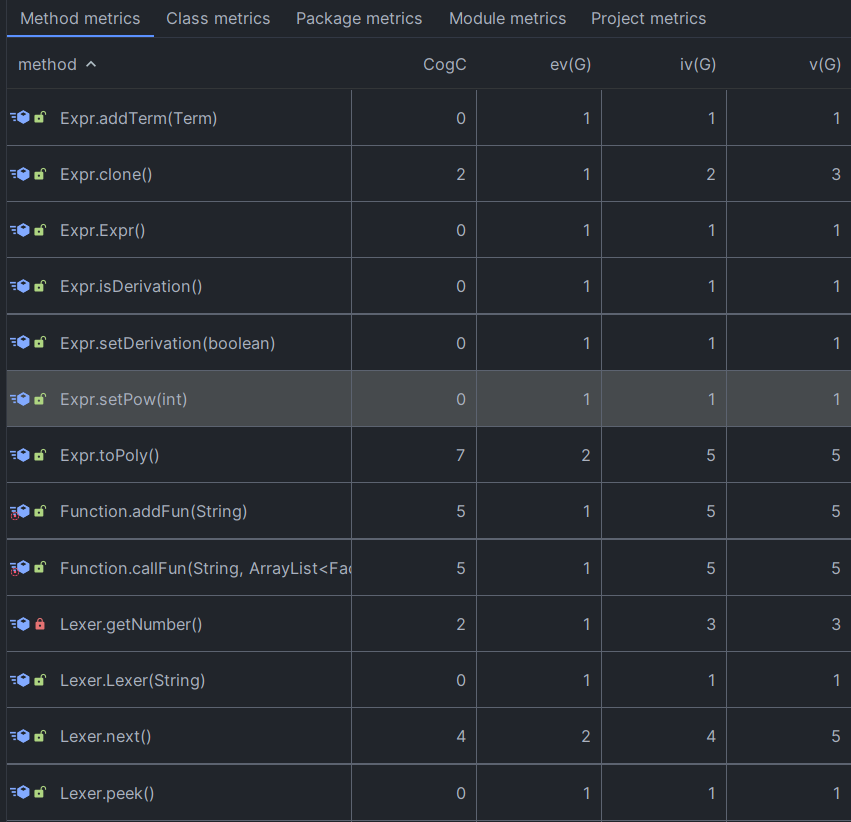
Task: Sort by the CogC column header
Action: [x=444, y=65]
